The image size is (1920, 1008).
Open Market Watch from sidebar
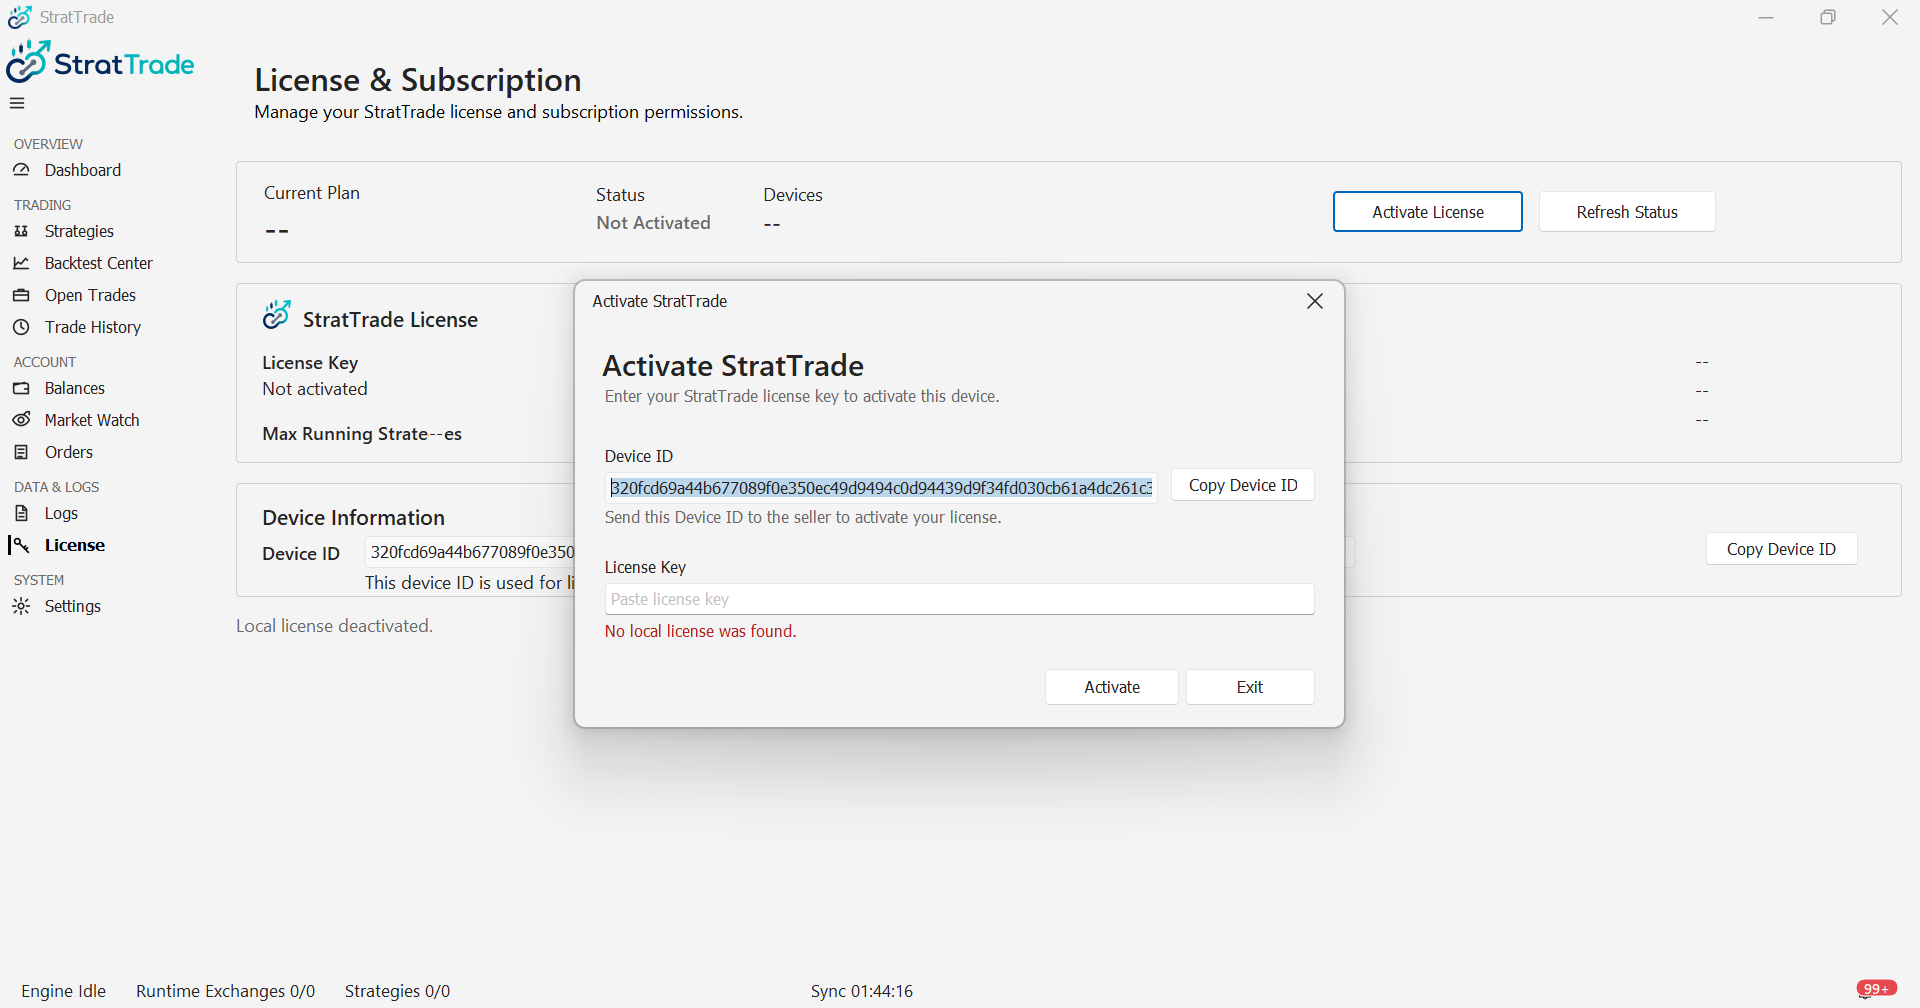point(92,420)
